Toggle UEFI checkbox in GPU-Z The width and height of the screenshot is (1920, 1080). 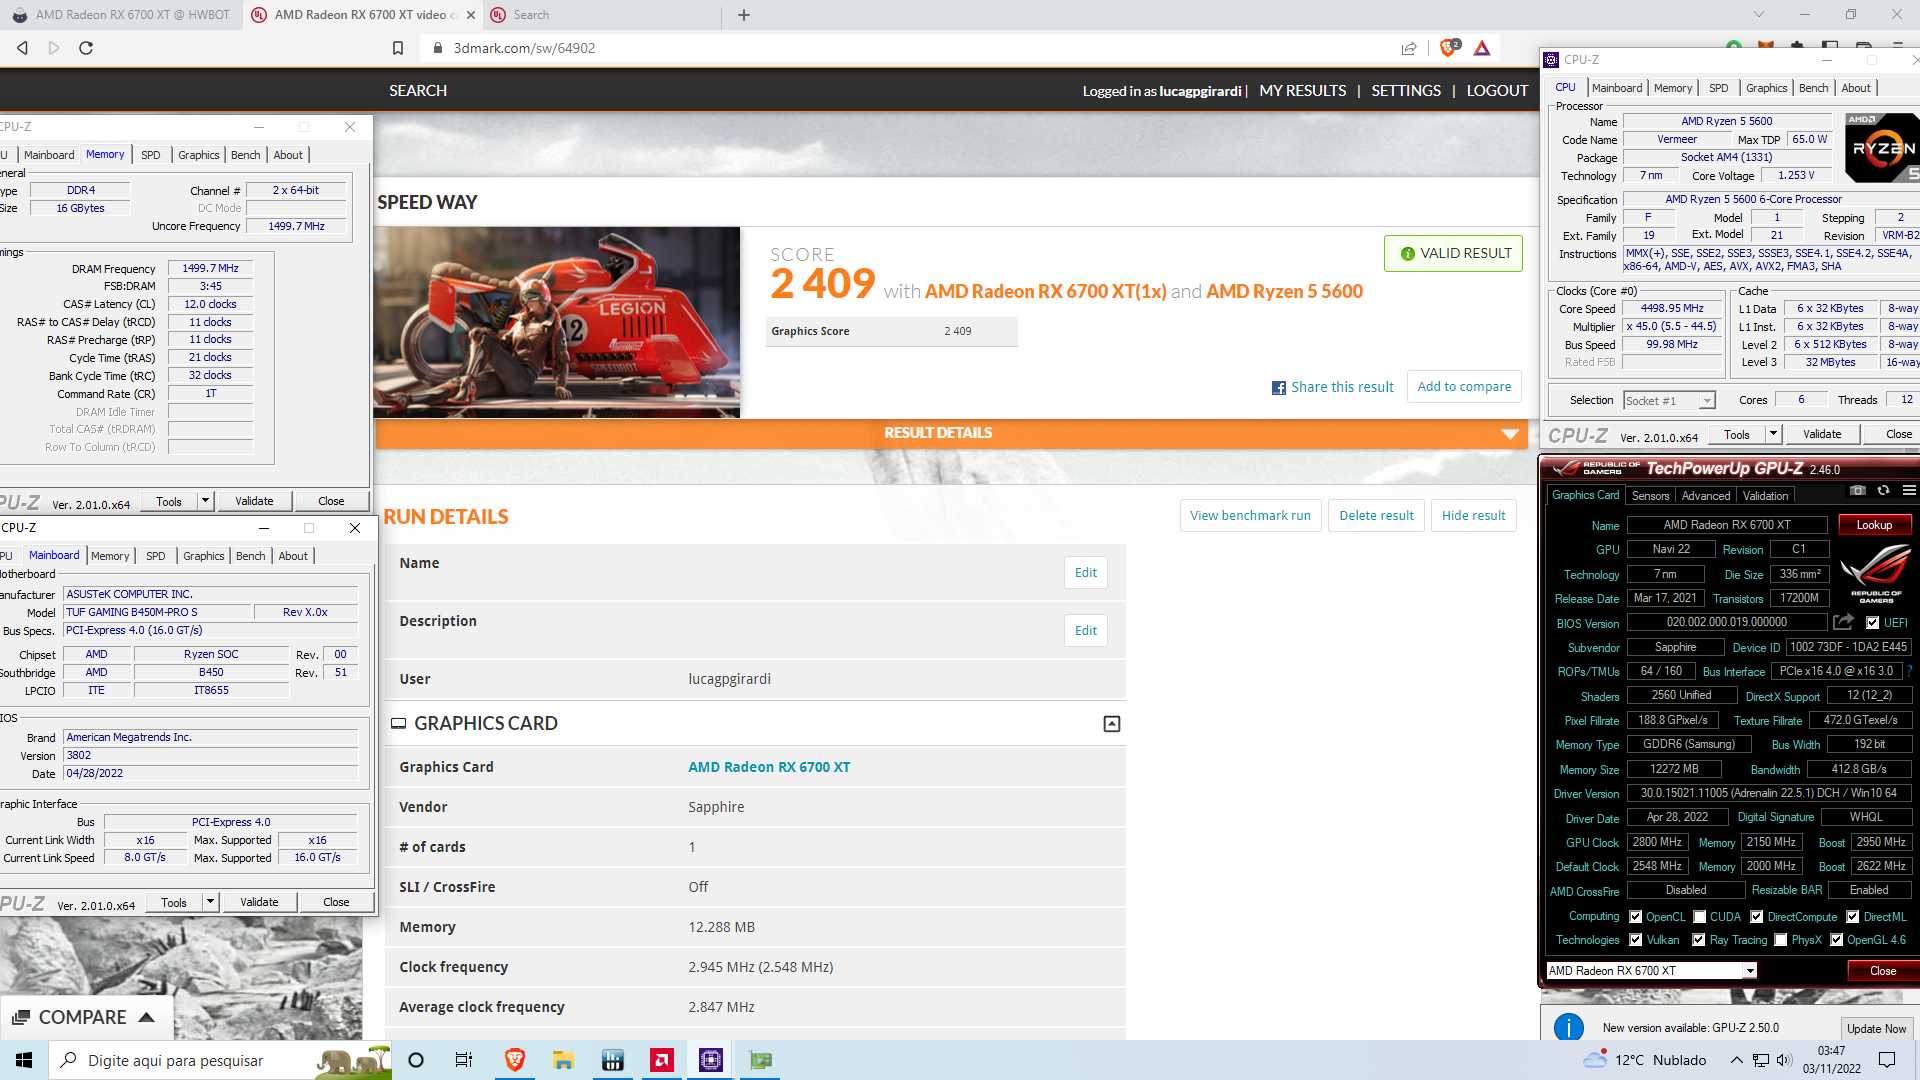[x=1873, y=623]
